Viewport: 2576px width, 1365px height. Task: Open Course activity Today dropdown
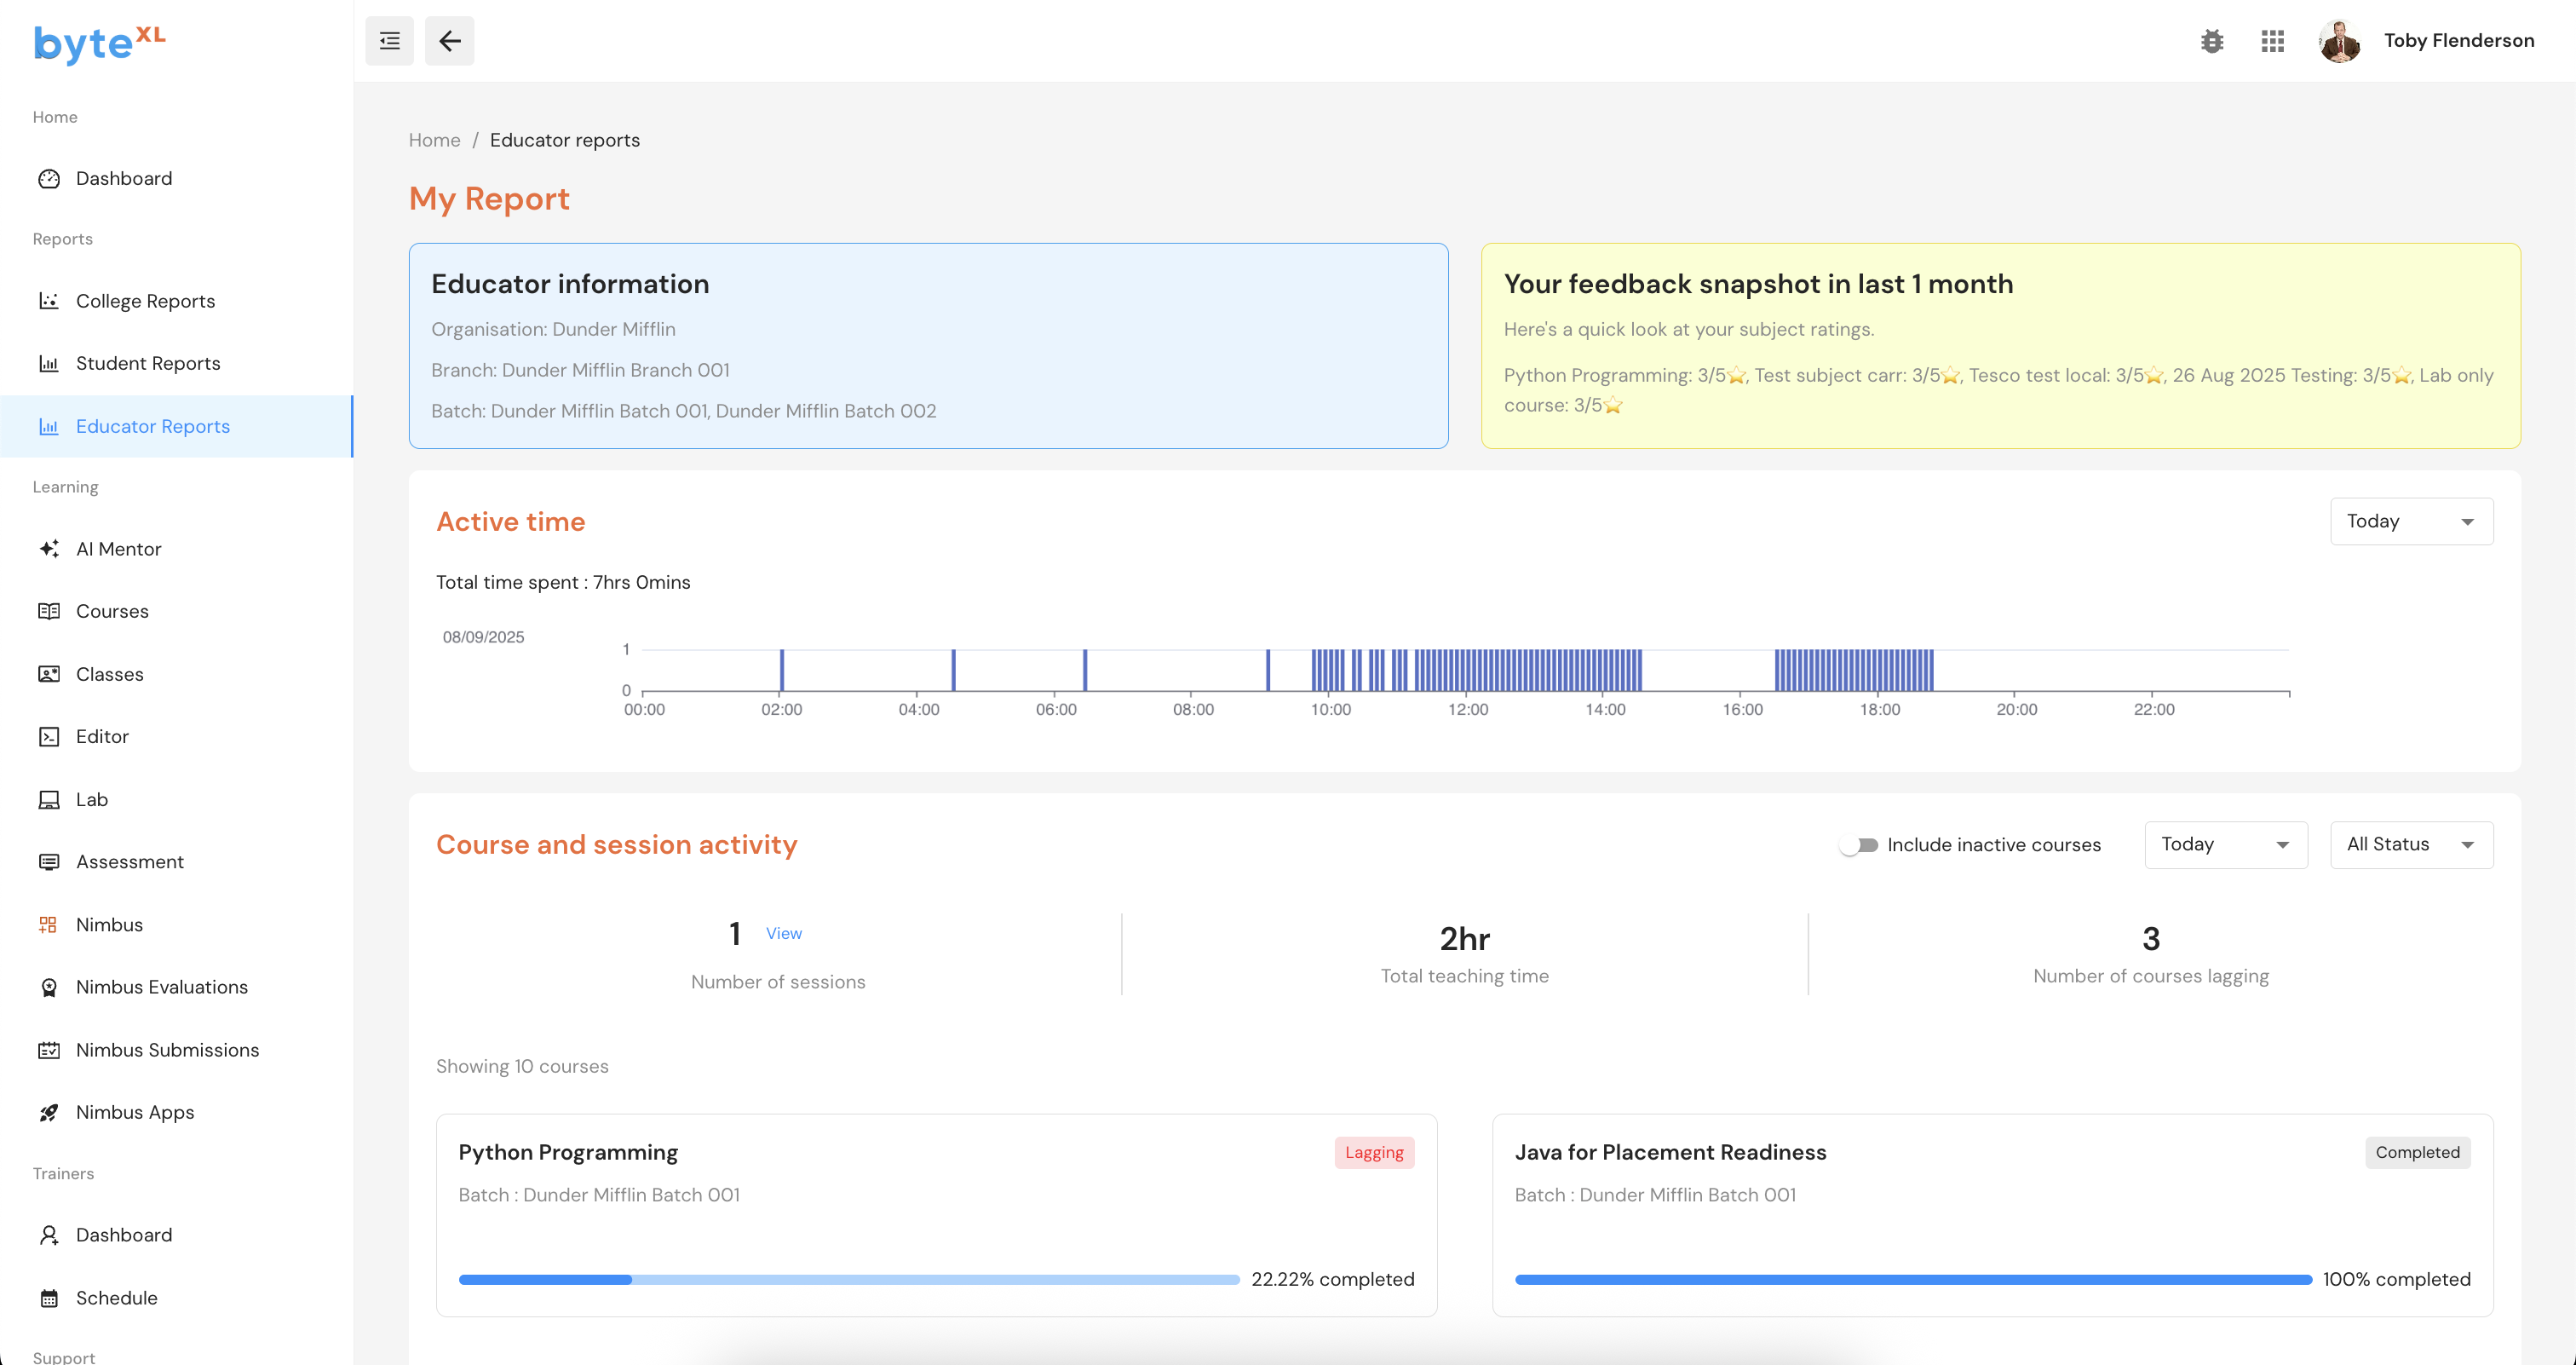[x=2225, y=845]
